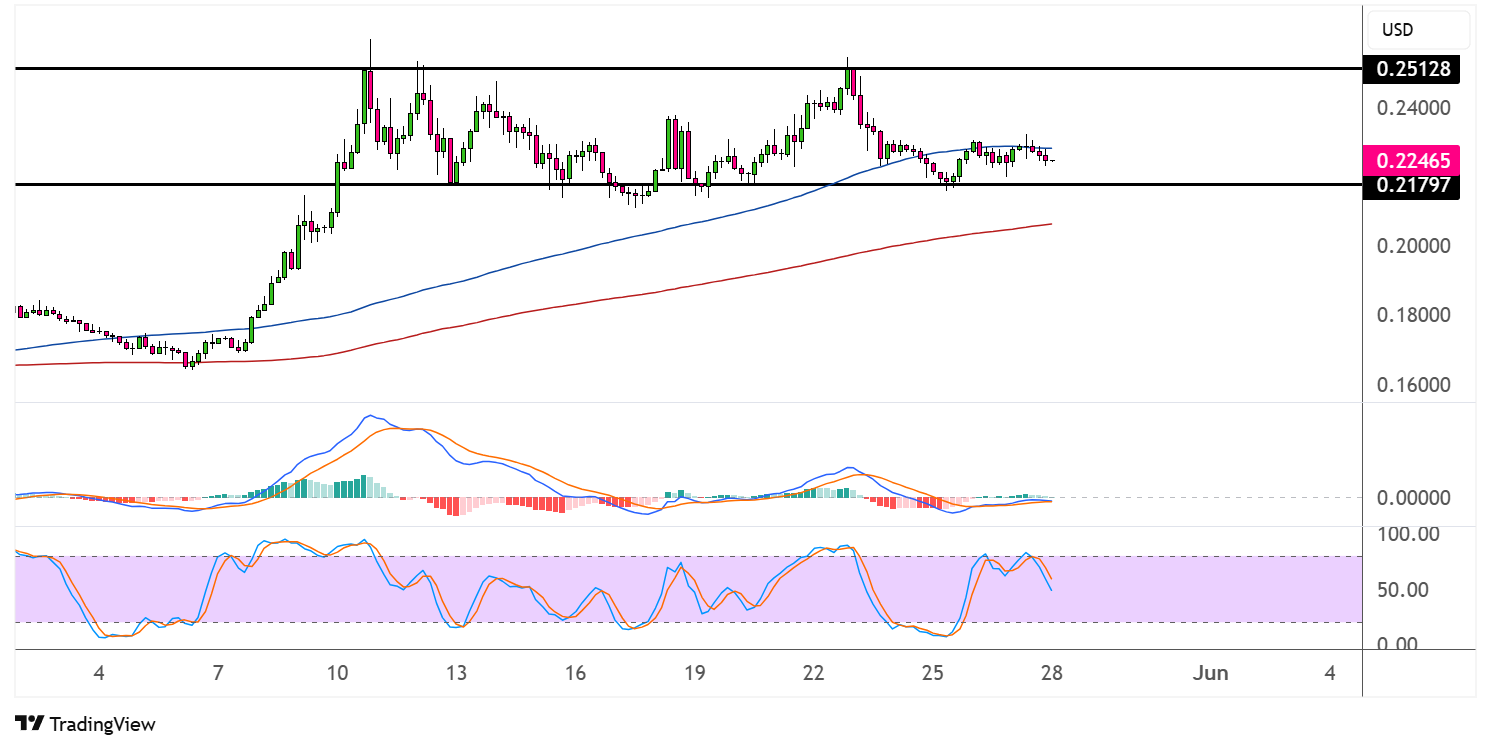Click the 0.00000 zero line label of MACD pane
1491x750 pixels.
[x=1414, y=496]
